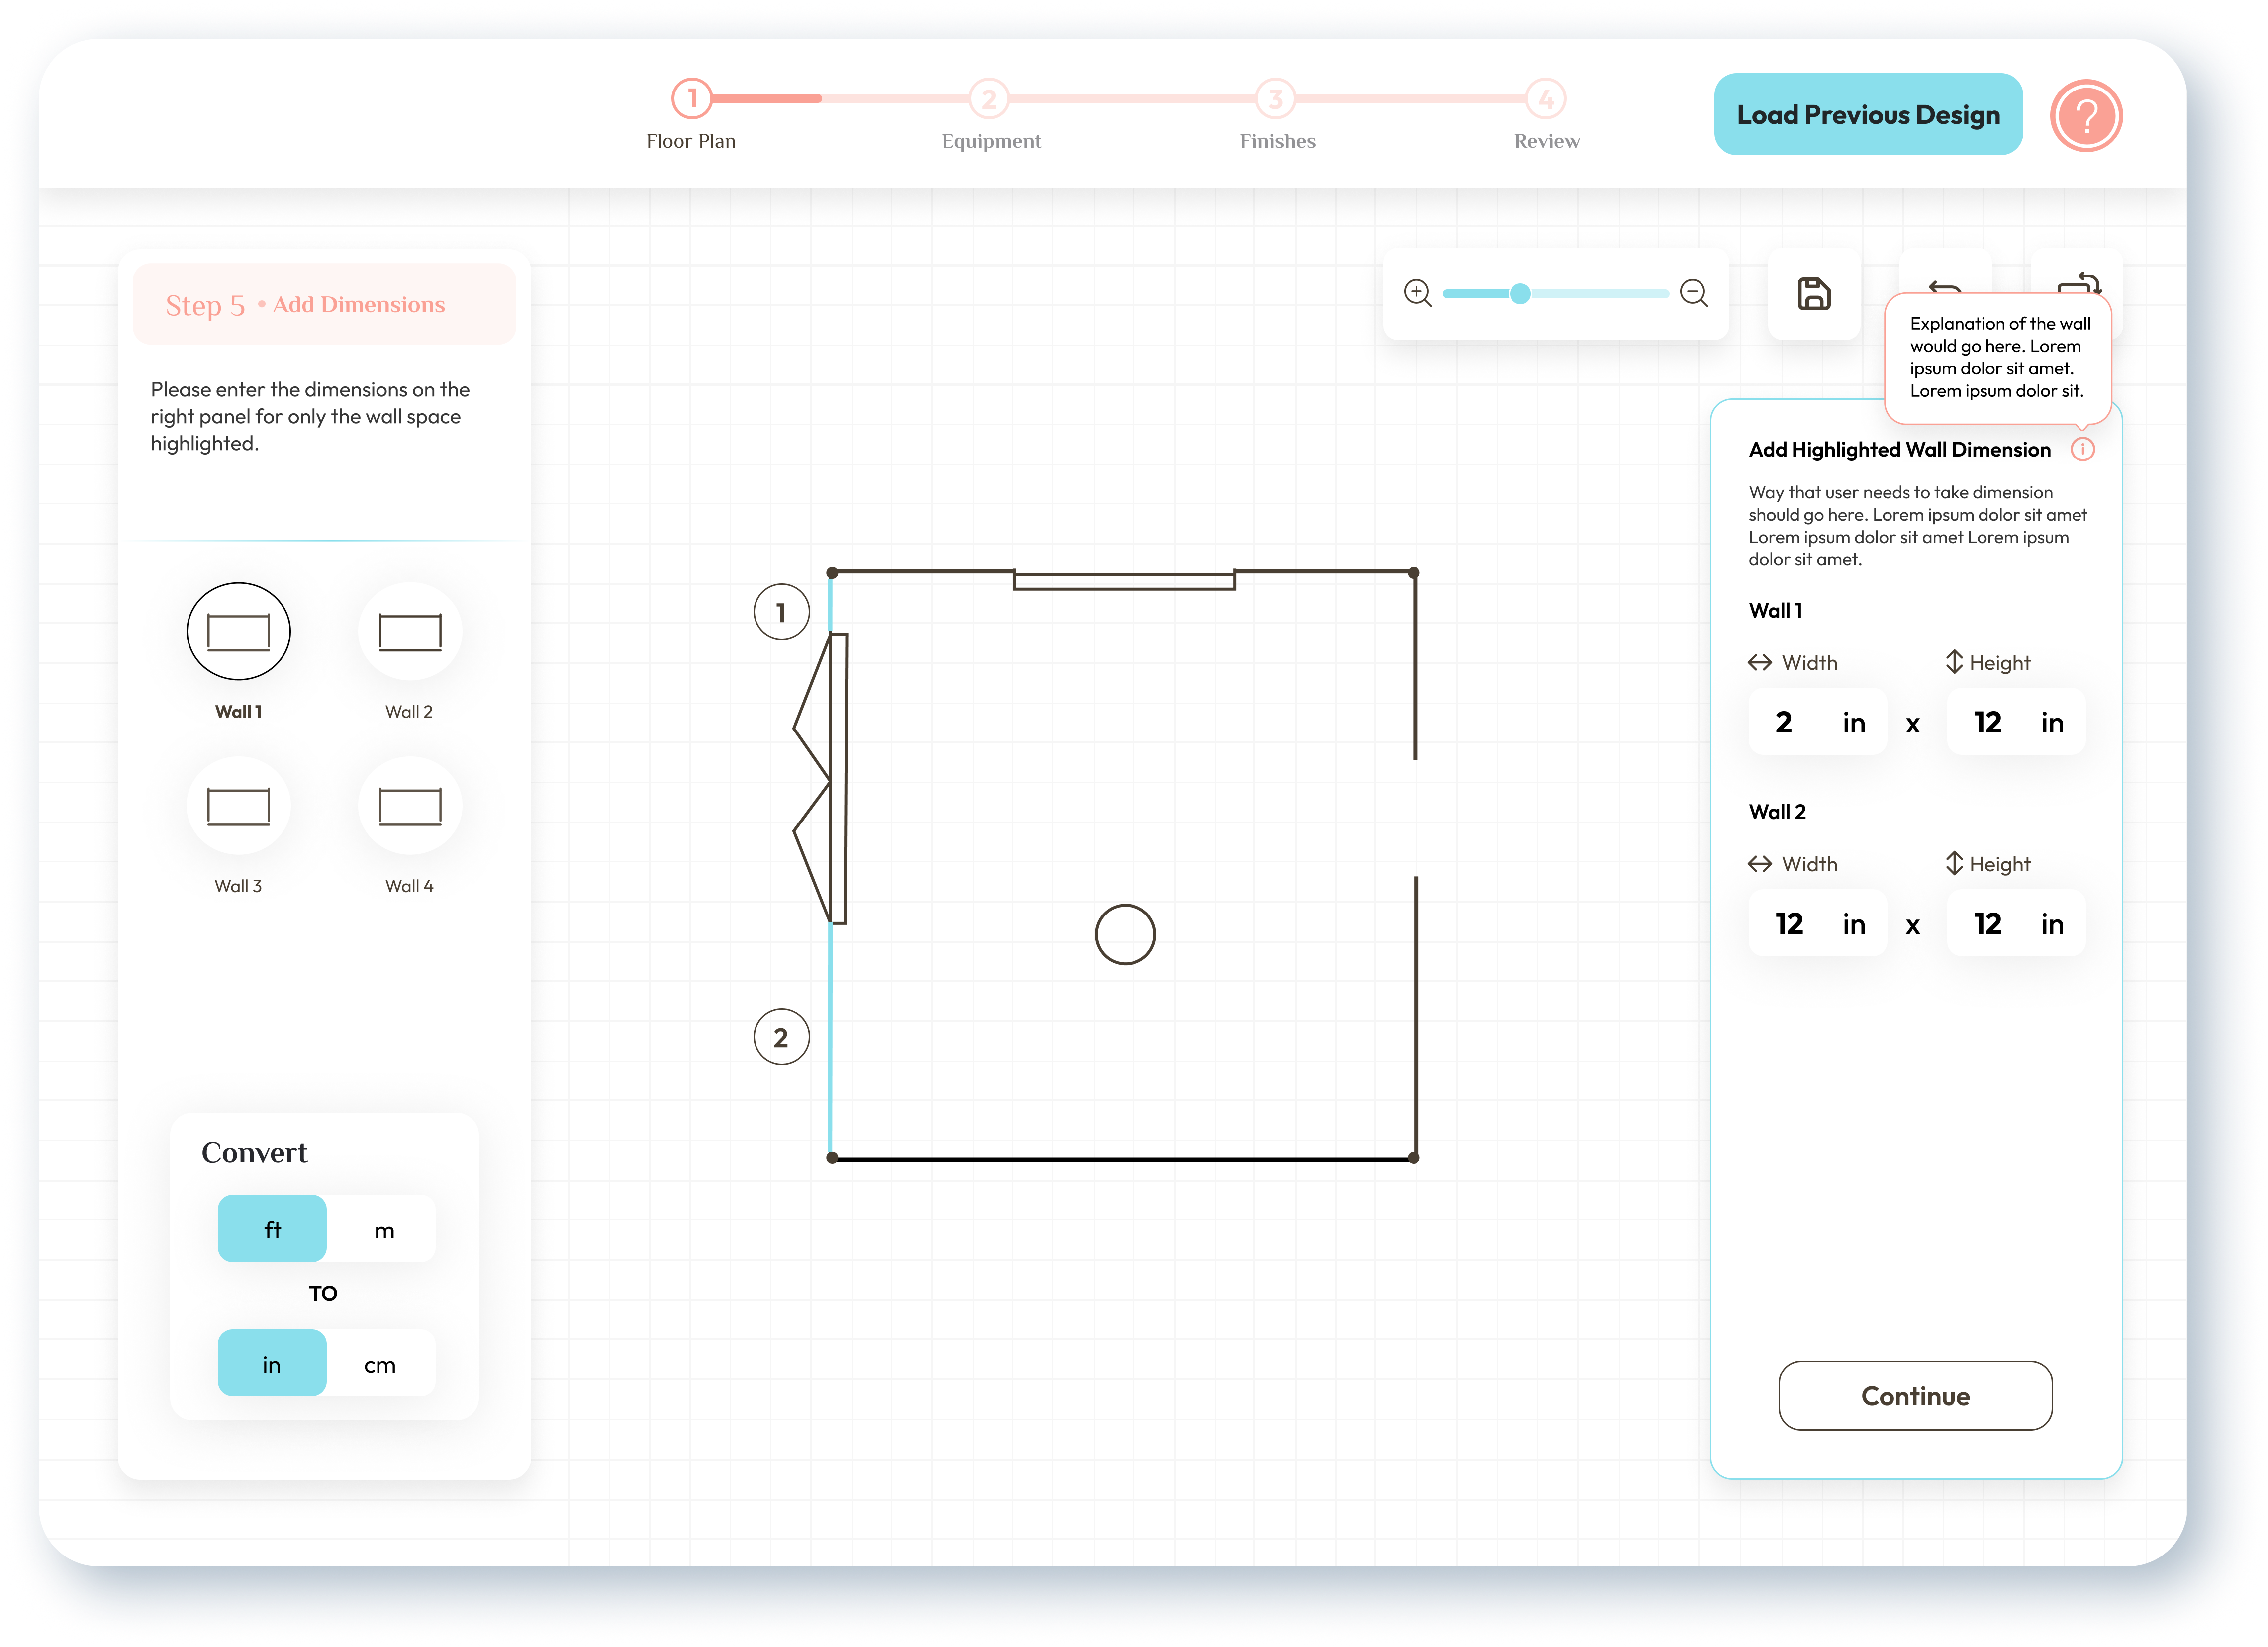2268x1647 pixels.
Task: Click wall marker 2 on floor plan
Action: point(781,1037)
